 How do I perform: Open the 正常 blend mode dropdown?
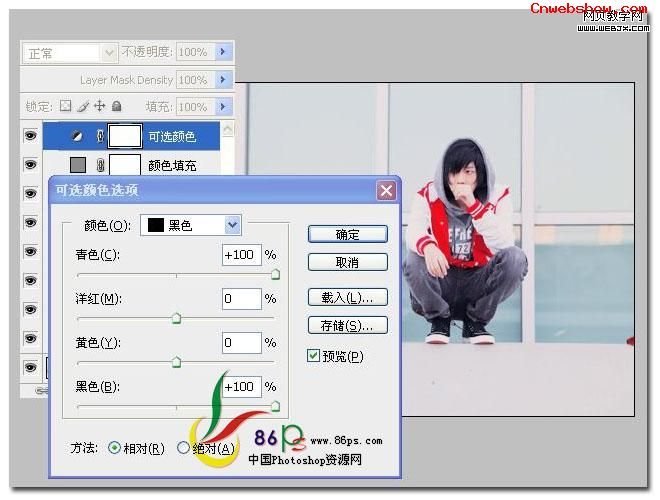pos(69,53)
